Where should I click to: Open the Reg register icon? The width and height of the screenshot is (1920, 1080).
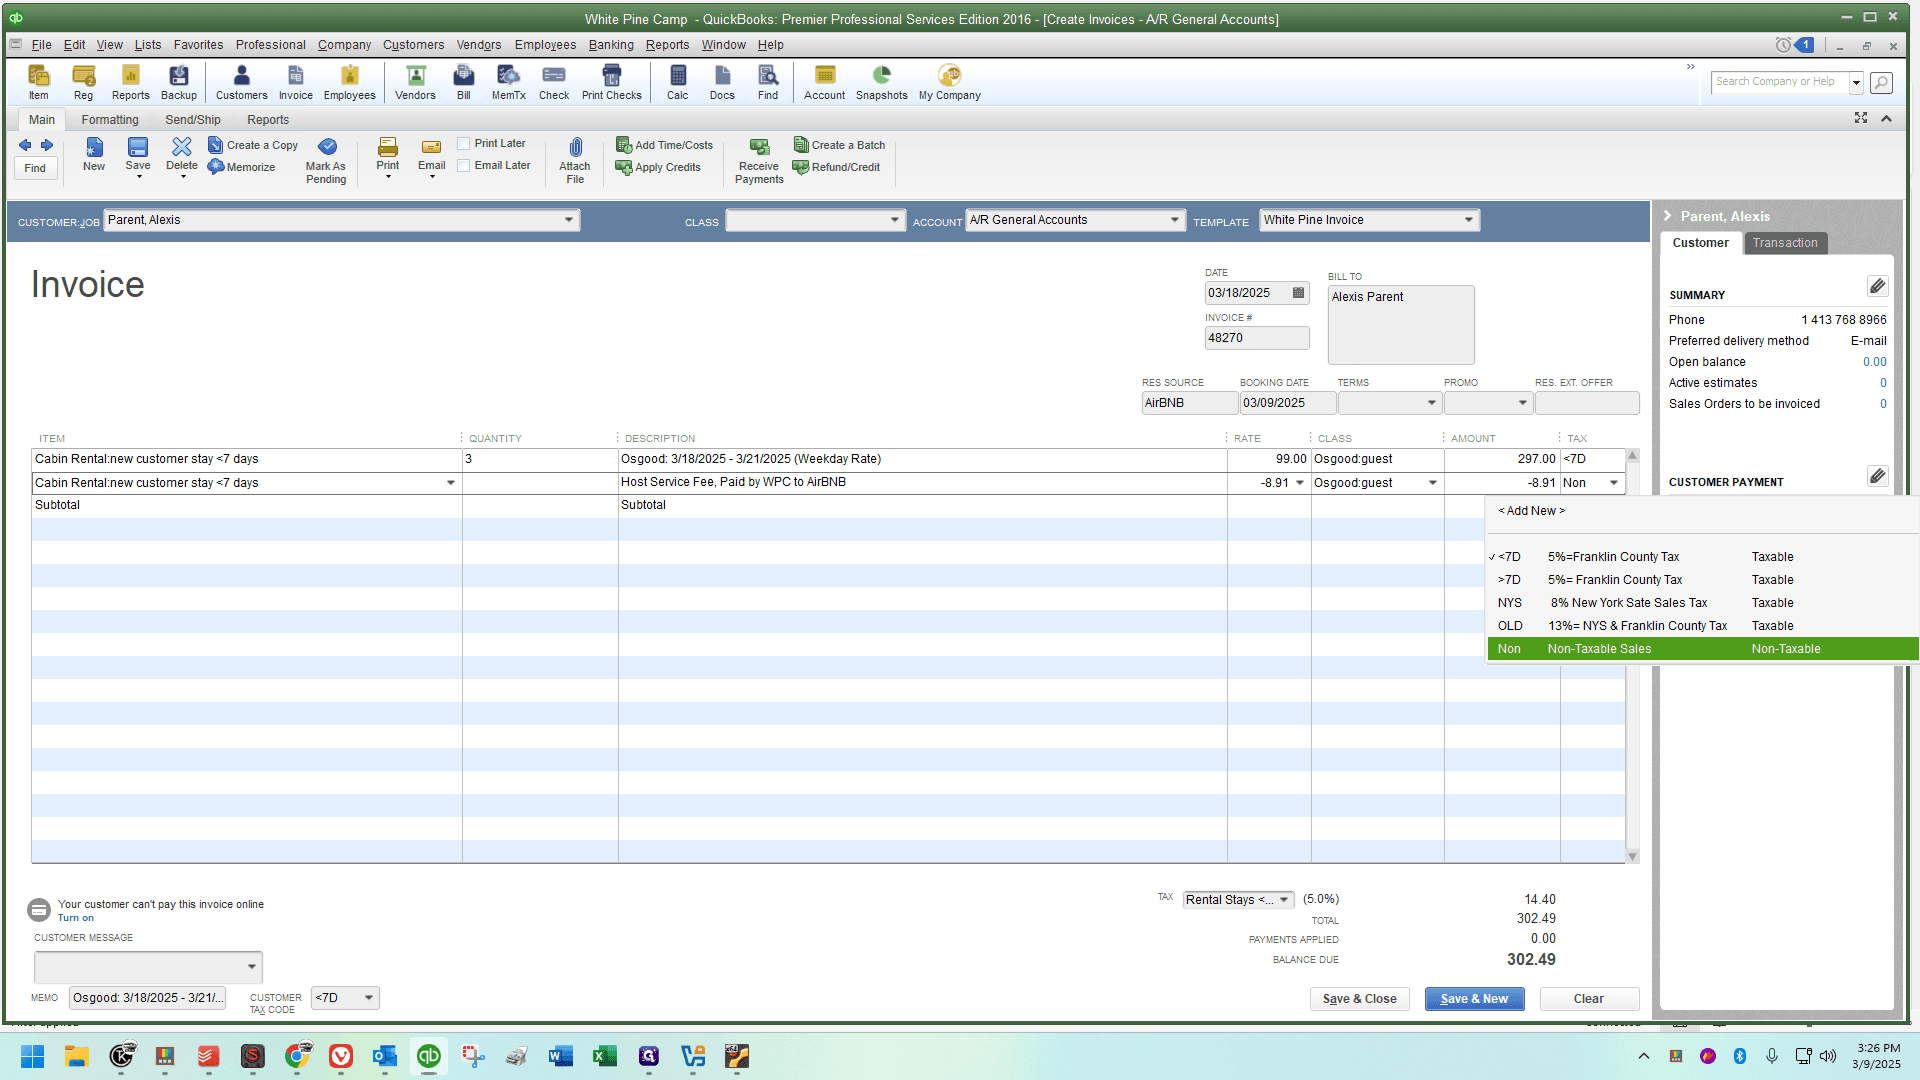[83, 82]
